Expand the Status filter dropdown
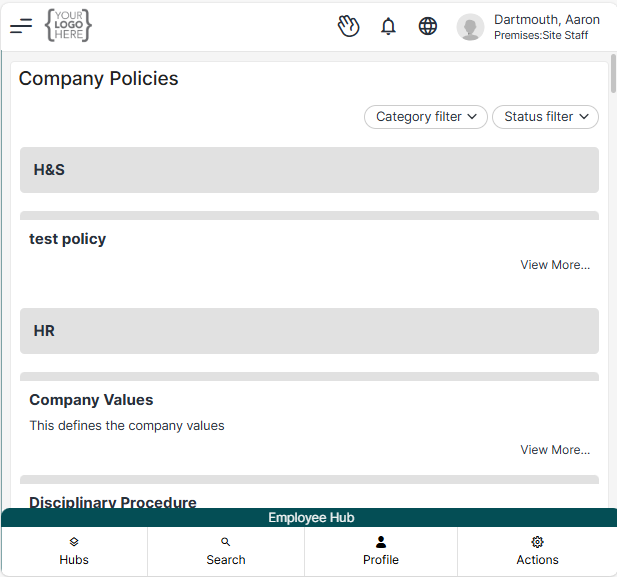The height and width of the screenshot is (577, 617). [545, 117]
